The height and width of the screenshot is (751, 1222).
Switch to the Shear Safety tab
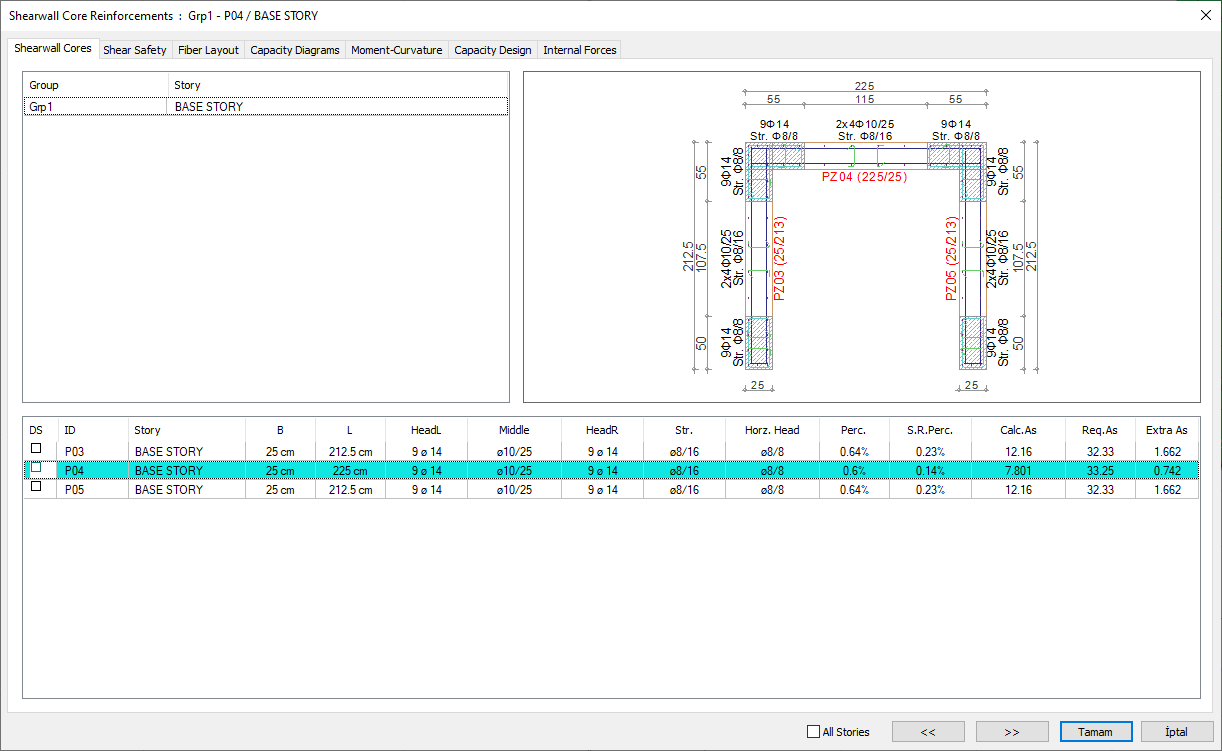click(135, 50)
